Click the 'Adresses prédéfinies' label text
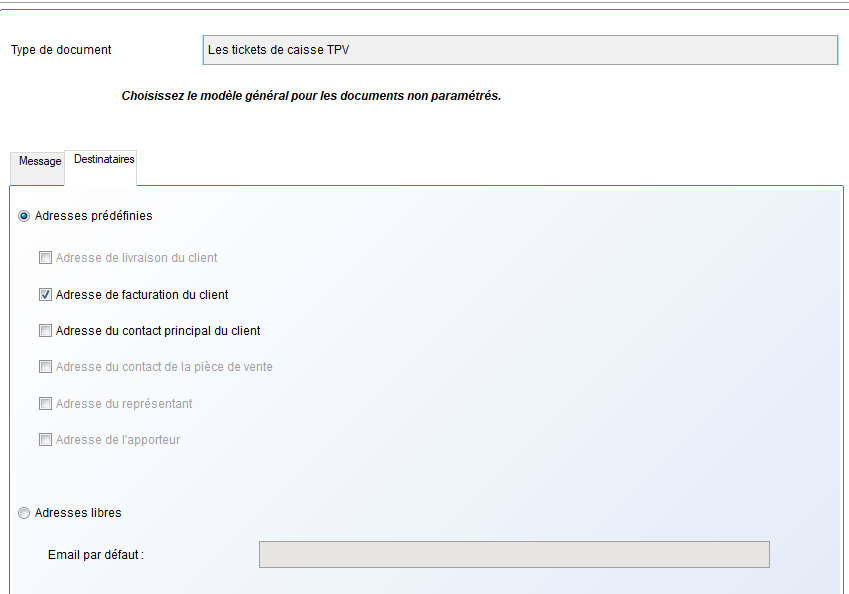Image resolution: width=849 pixels, height=594 pixels. click(93, 216)
